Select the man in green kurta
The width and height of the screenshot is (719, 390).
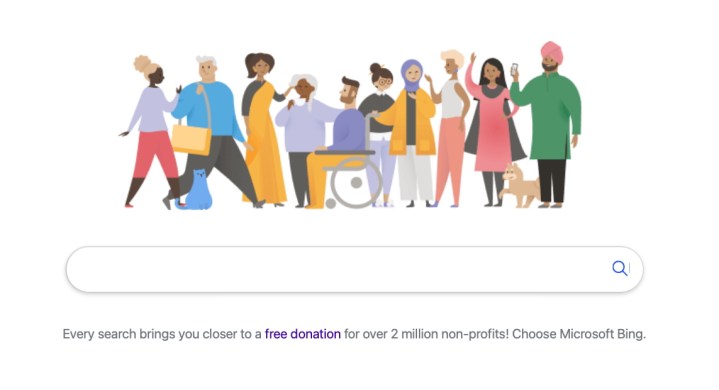(x=548, y=124)
